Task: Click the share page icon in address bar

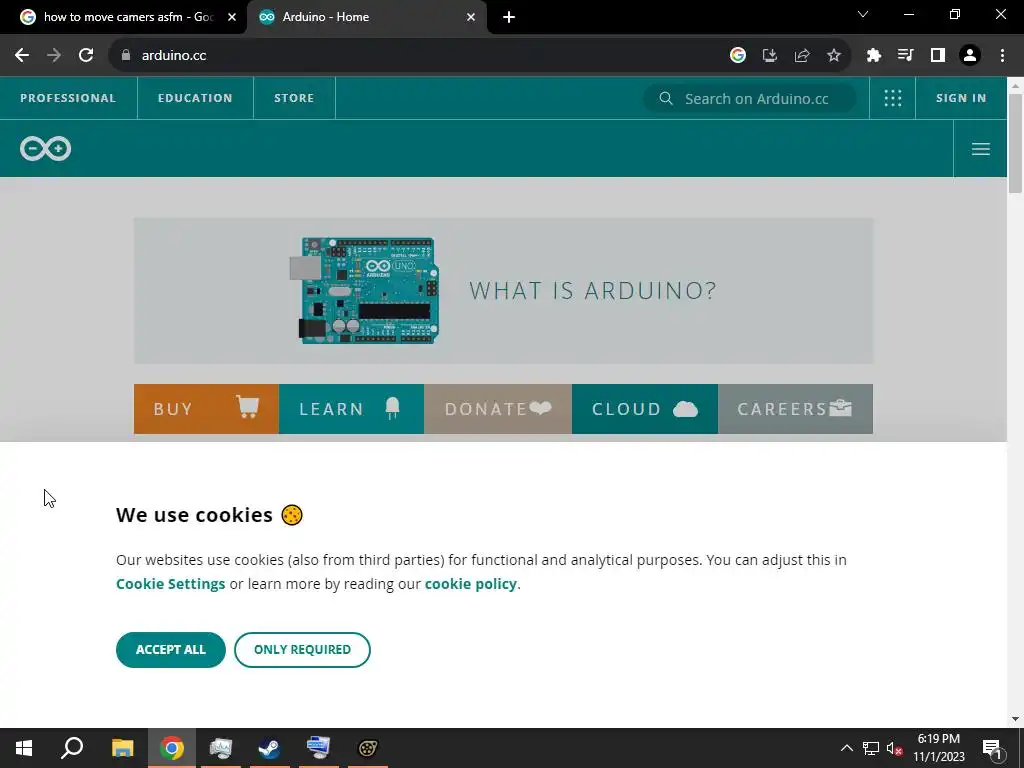Action: tap(801, 56)
